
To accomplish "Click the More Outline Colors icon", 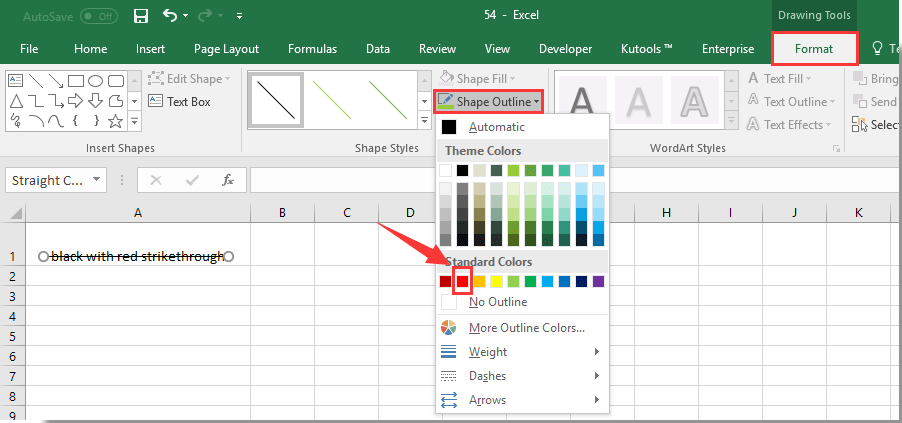I will [449, 328].
